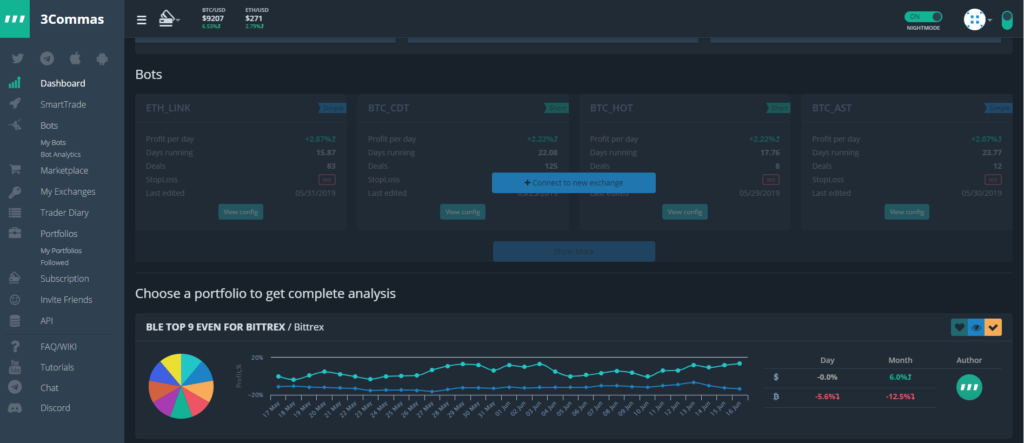1024x443 pixels.
Task: Click the BTC/USD price ticker
Action: pyautogui.click(x=213, y=19)
